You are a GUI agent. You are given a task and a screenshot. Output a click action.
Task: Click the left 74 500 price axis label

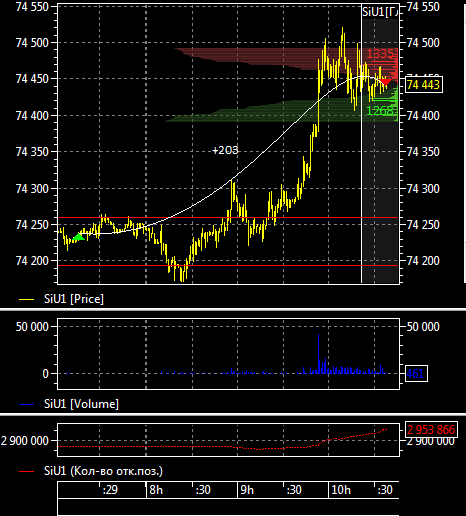(x=32, y=43)
